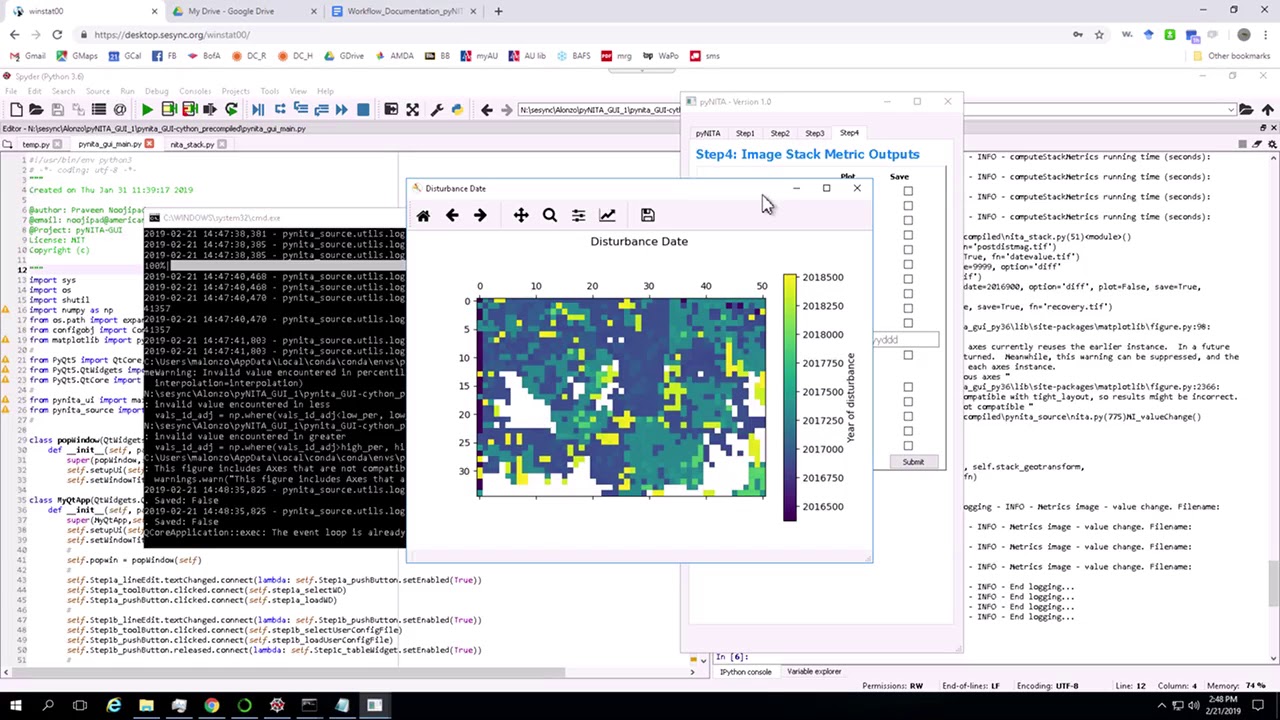Open the Tools menu in Spyder
Image resolution: width=1280 pixels, height=720 pixels.
[x=269, y=91]
